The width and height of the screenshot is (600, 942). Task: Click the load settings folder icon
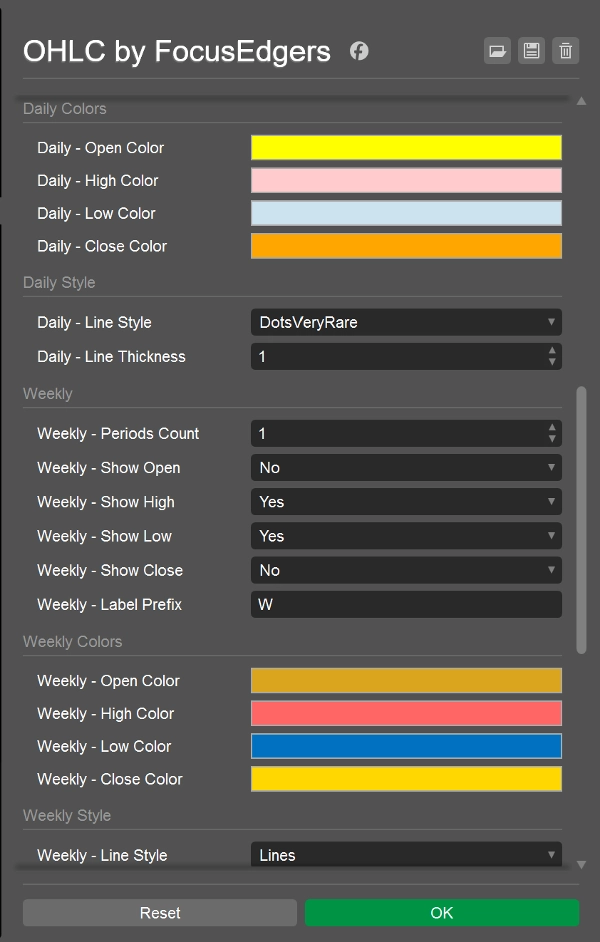[497, 51]
